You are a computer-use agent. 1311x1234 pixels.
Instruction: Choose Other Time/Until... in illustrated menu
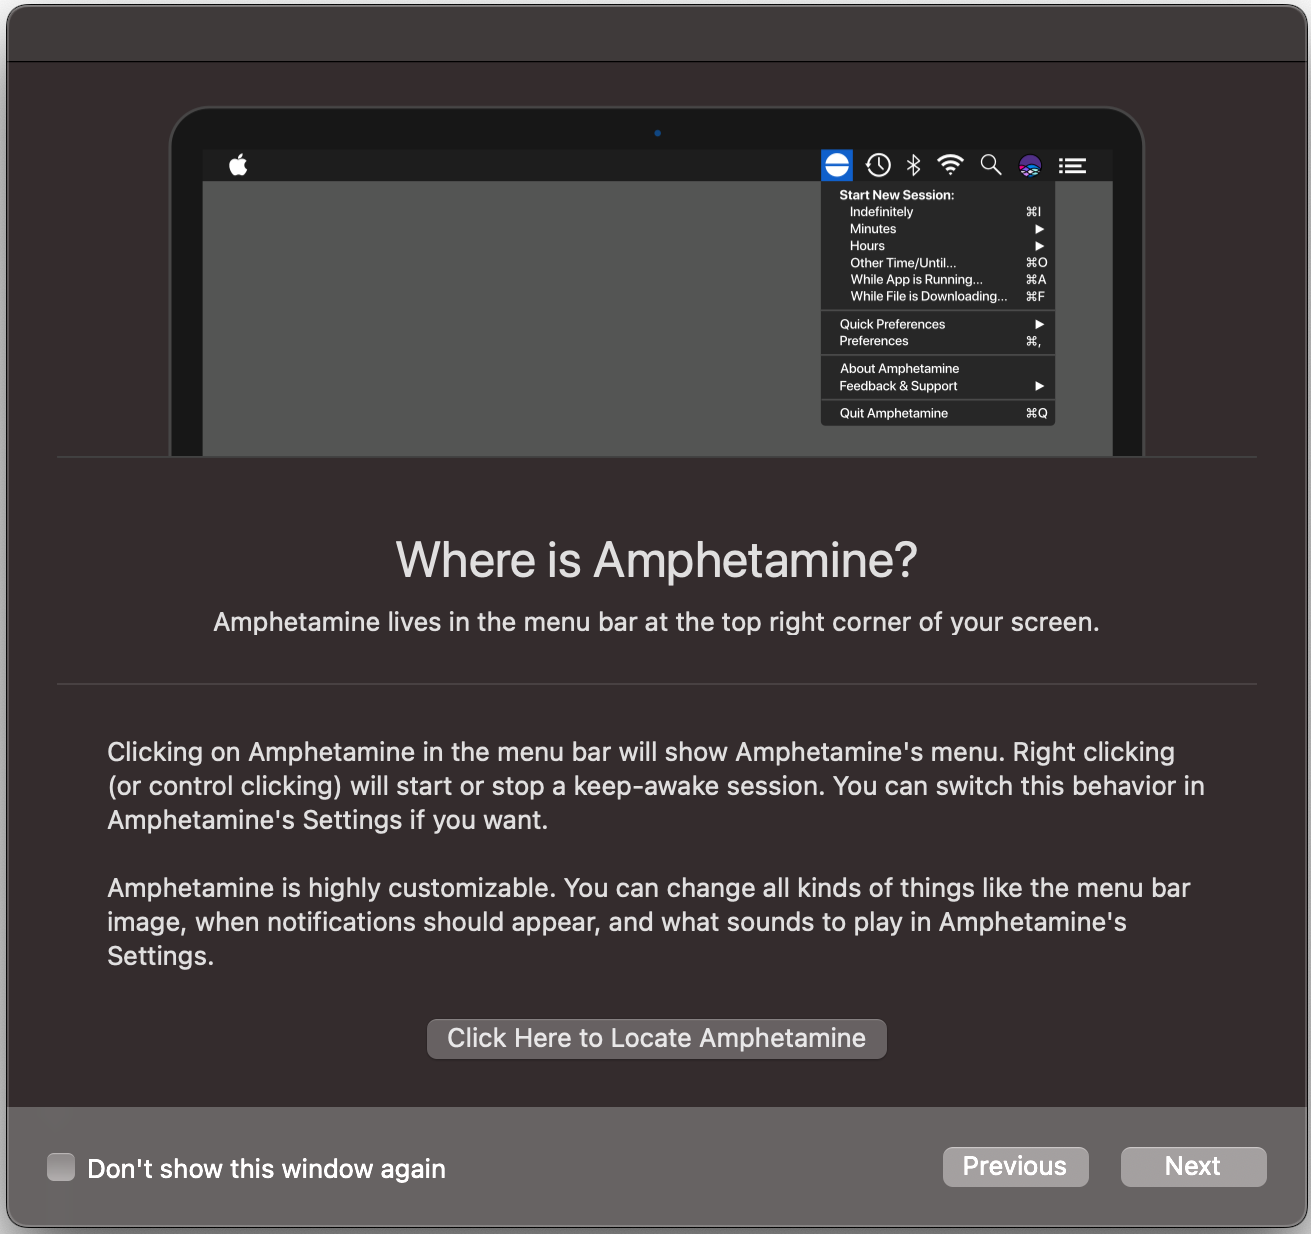click(938, 263)
